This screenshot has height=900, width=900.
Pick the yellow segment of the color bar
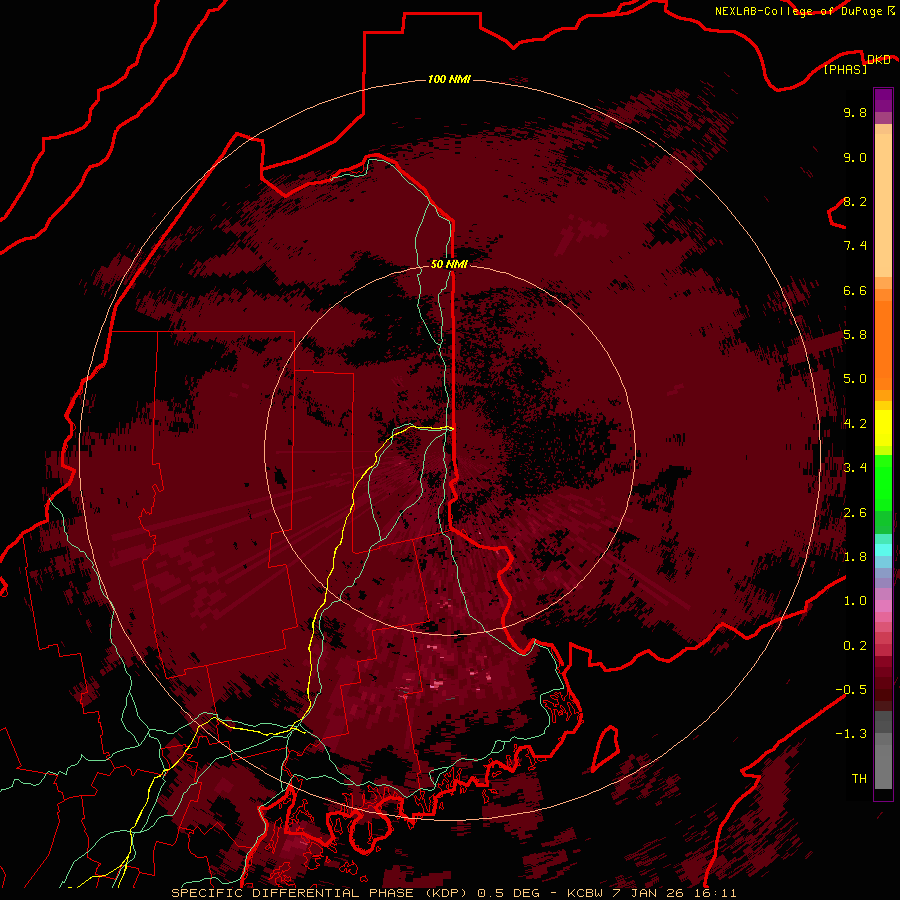pyautogui.click(x=883, y=428)
